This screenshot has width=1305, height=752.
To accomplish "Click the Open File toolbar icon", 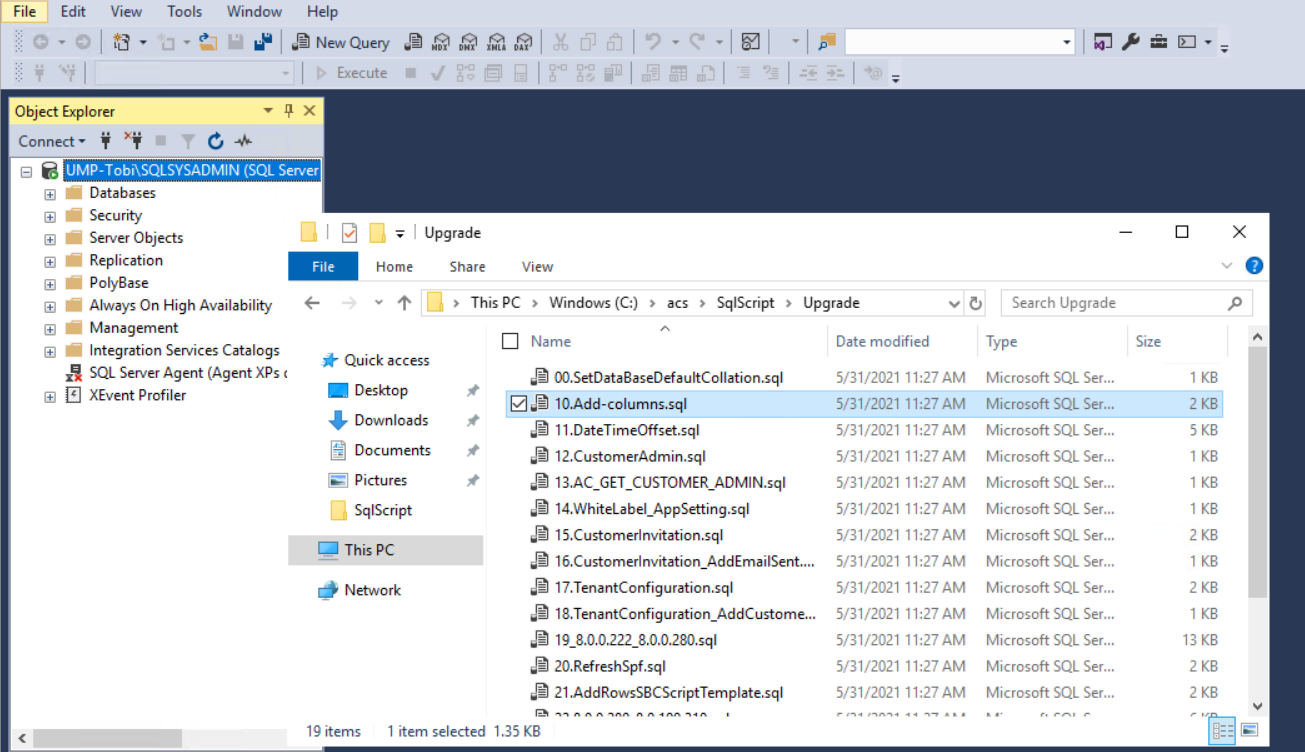I will point(208,42).
